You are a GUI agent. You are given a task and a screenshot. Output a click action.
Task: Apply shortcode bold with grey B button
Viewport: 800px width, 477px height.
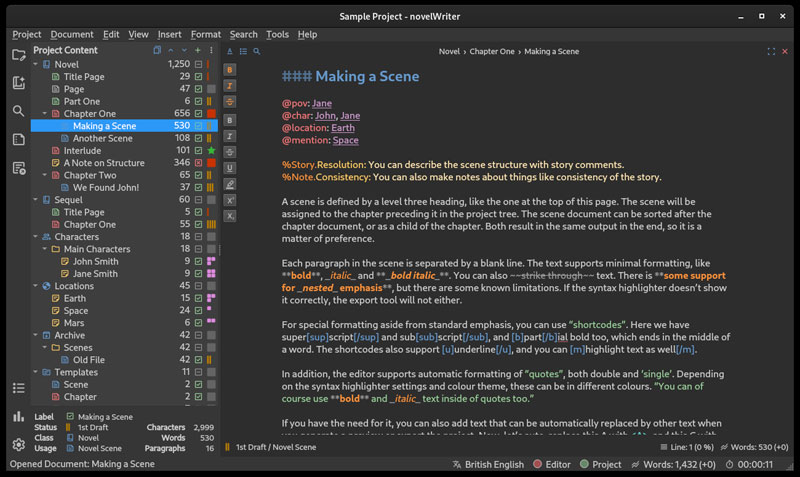point(230,120)
